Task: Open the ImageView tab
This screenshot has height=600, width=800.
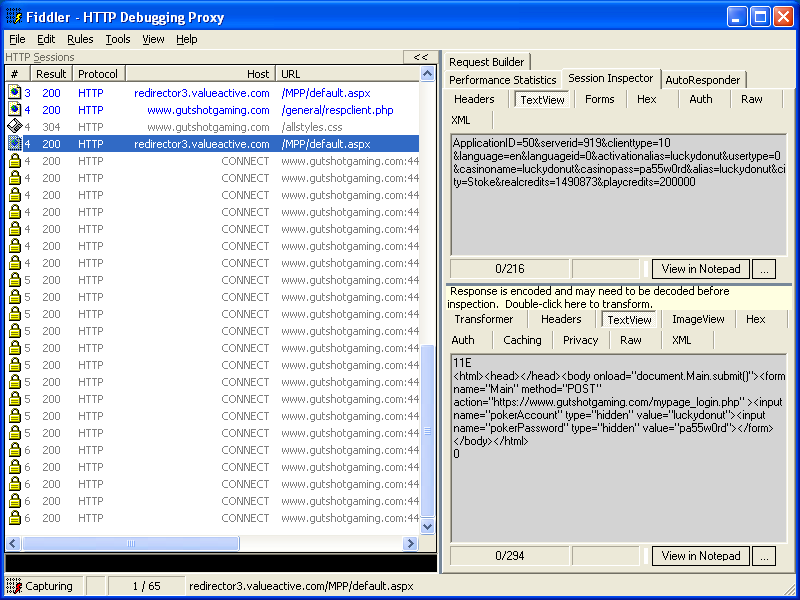Action: 698,319
